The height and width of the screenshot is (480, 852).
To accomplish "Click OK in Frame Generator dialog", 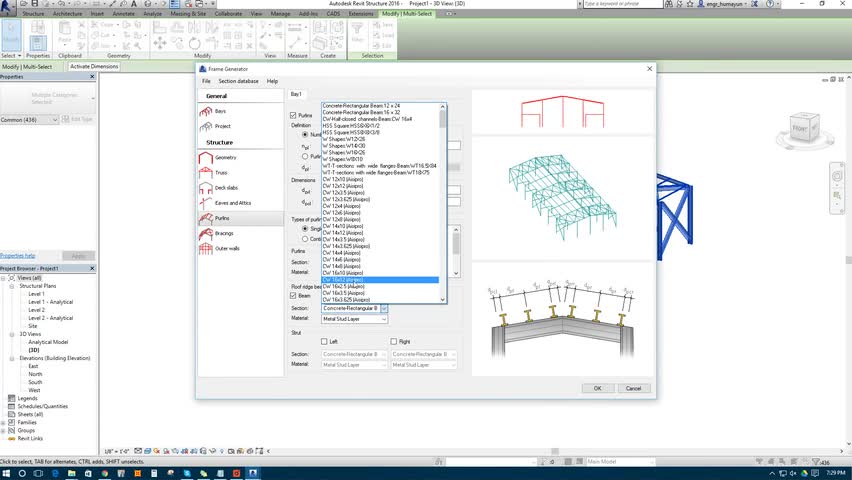I will [x=598, y=388].
